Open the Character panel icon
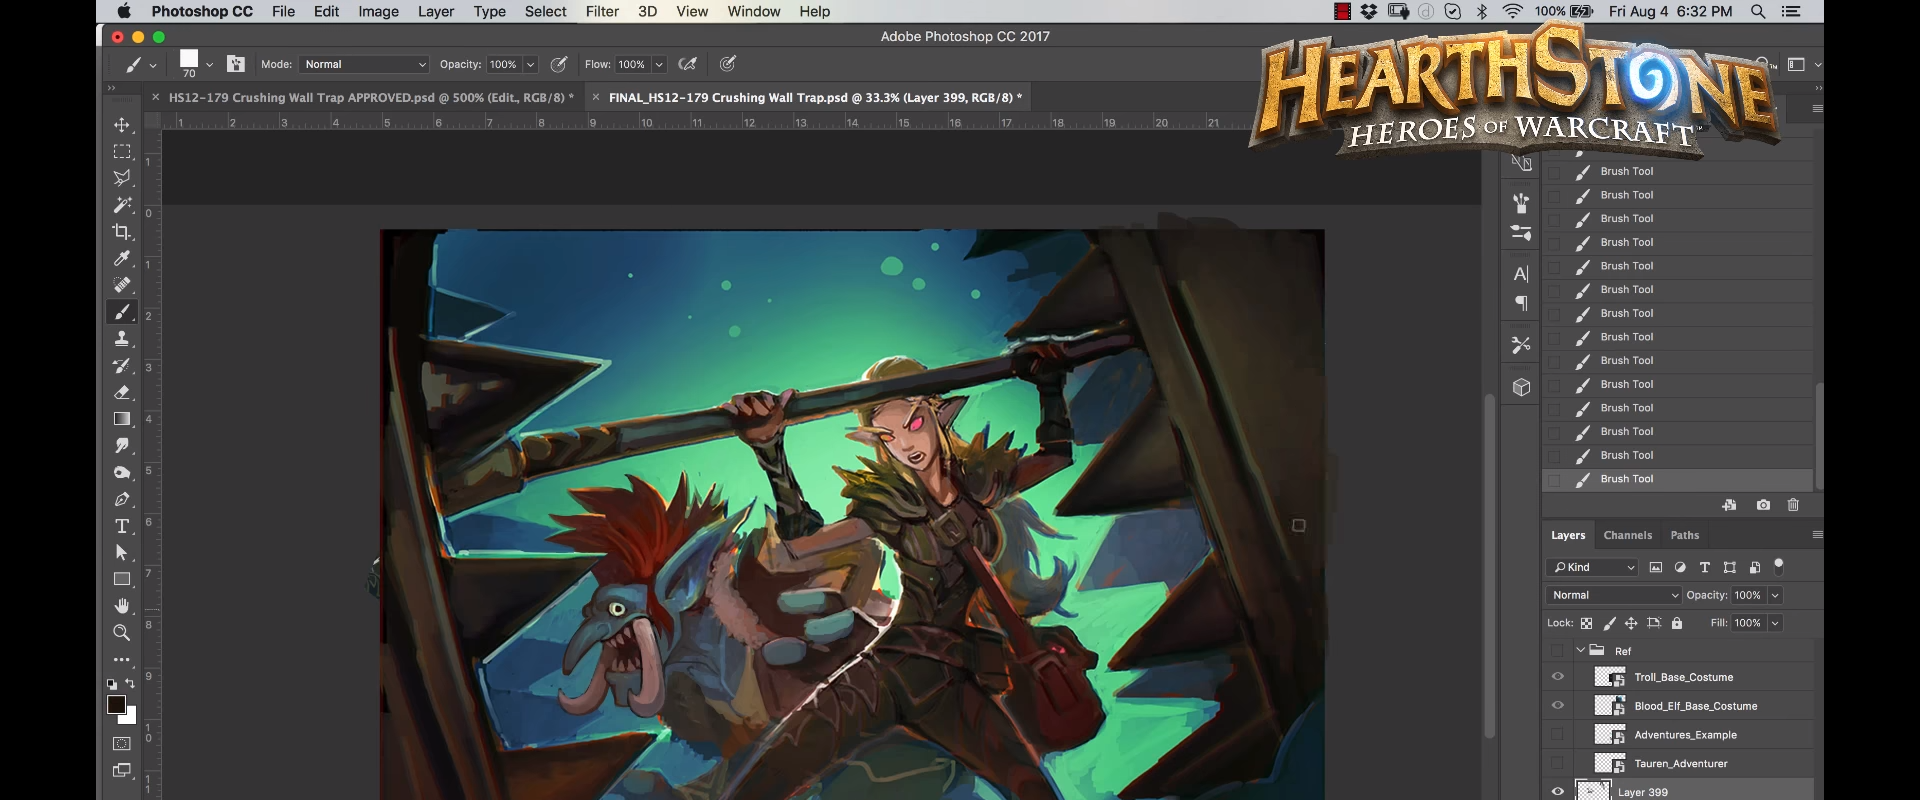The height and width of the screenshot is (800, 1920). 1521,274
